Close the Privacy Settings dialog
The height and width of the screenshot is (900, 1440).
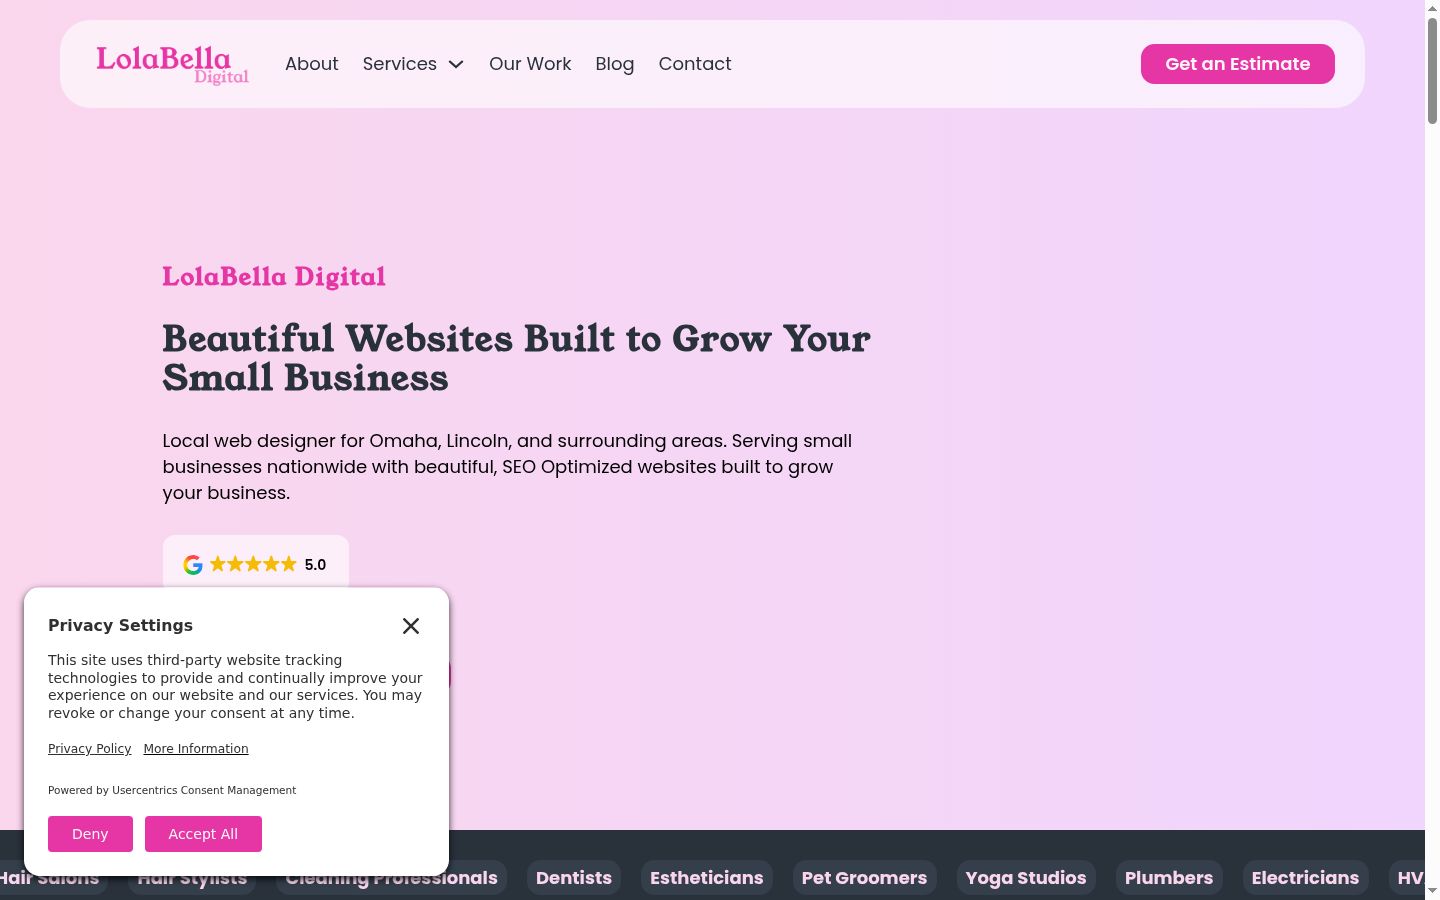point(411,626)
